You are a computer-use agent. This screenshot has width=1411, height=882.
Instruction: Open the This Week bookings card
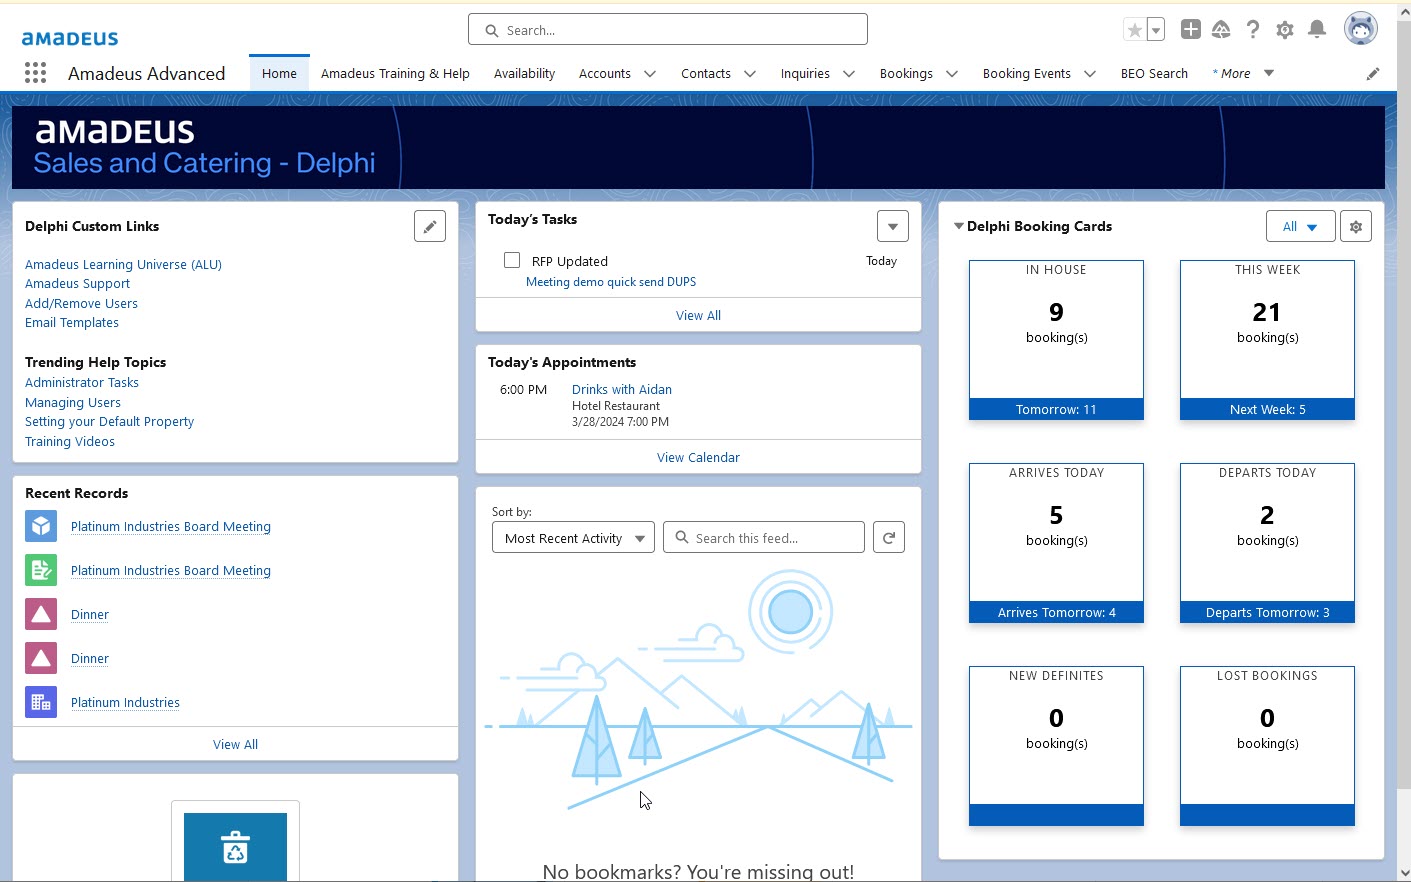coord(1267,340)
